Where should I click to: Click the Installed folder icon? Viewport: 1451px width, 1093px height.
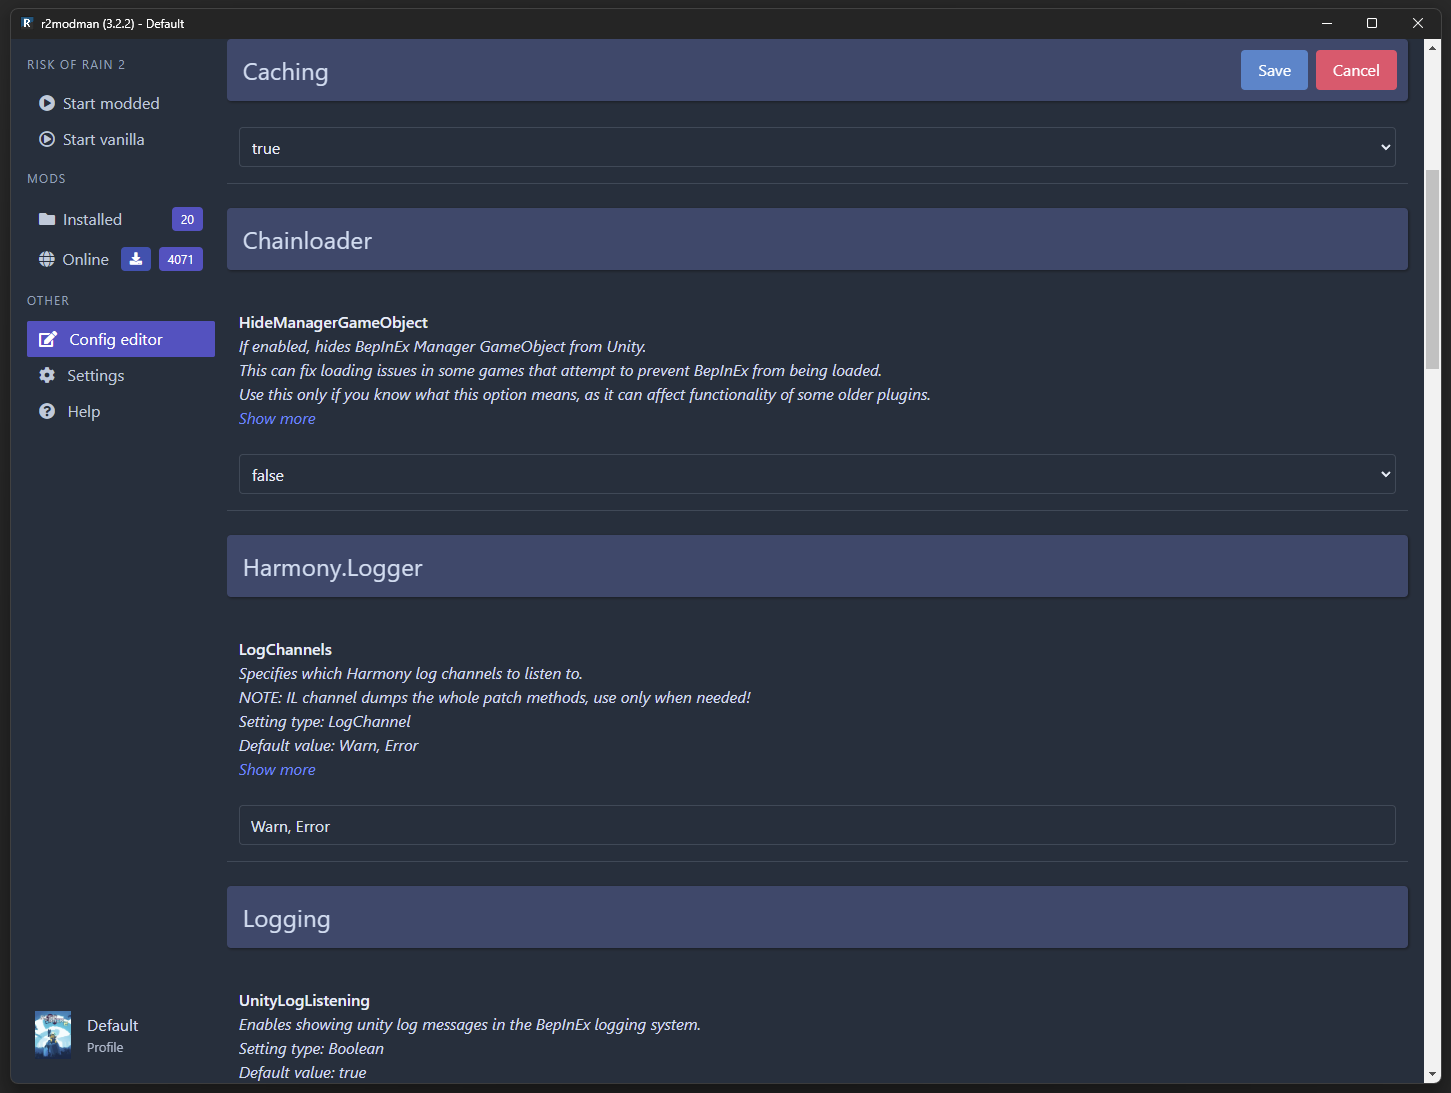pos(47,219)
